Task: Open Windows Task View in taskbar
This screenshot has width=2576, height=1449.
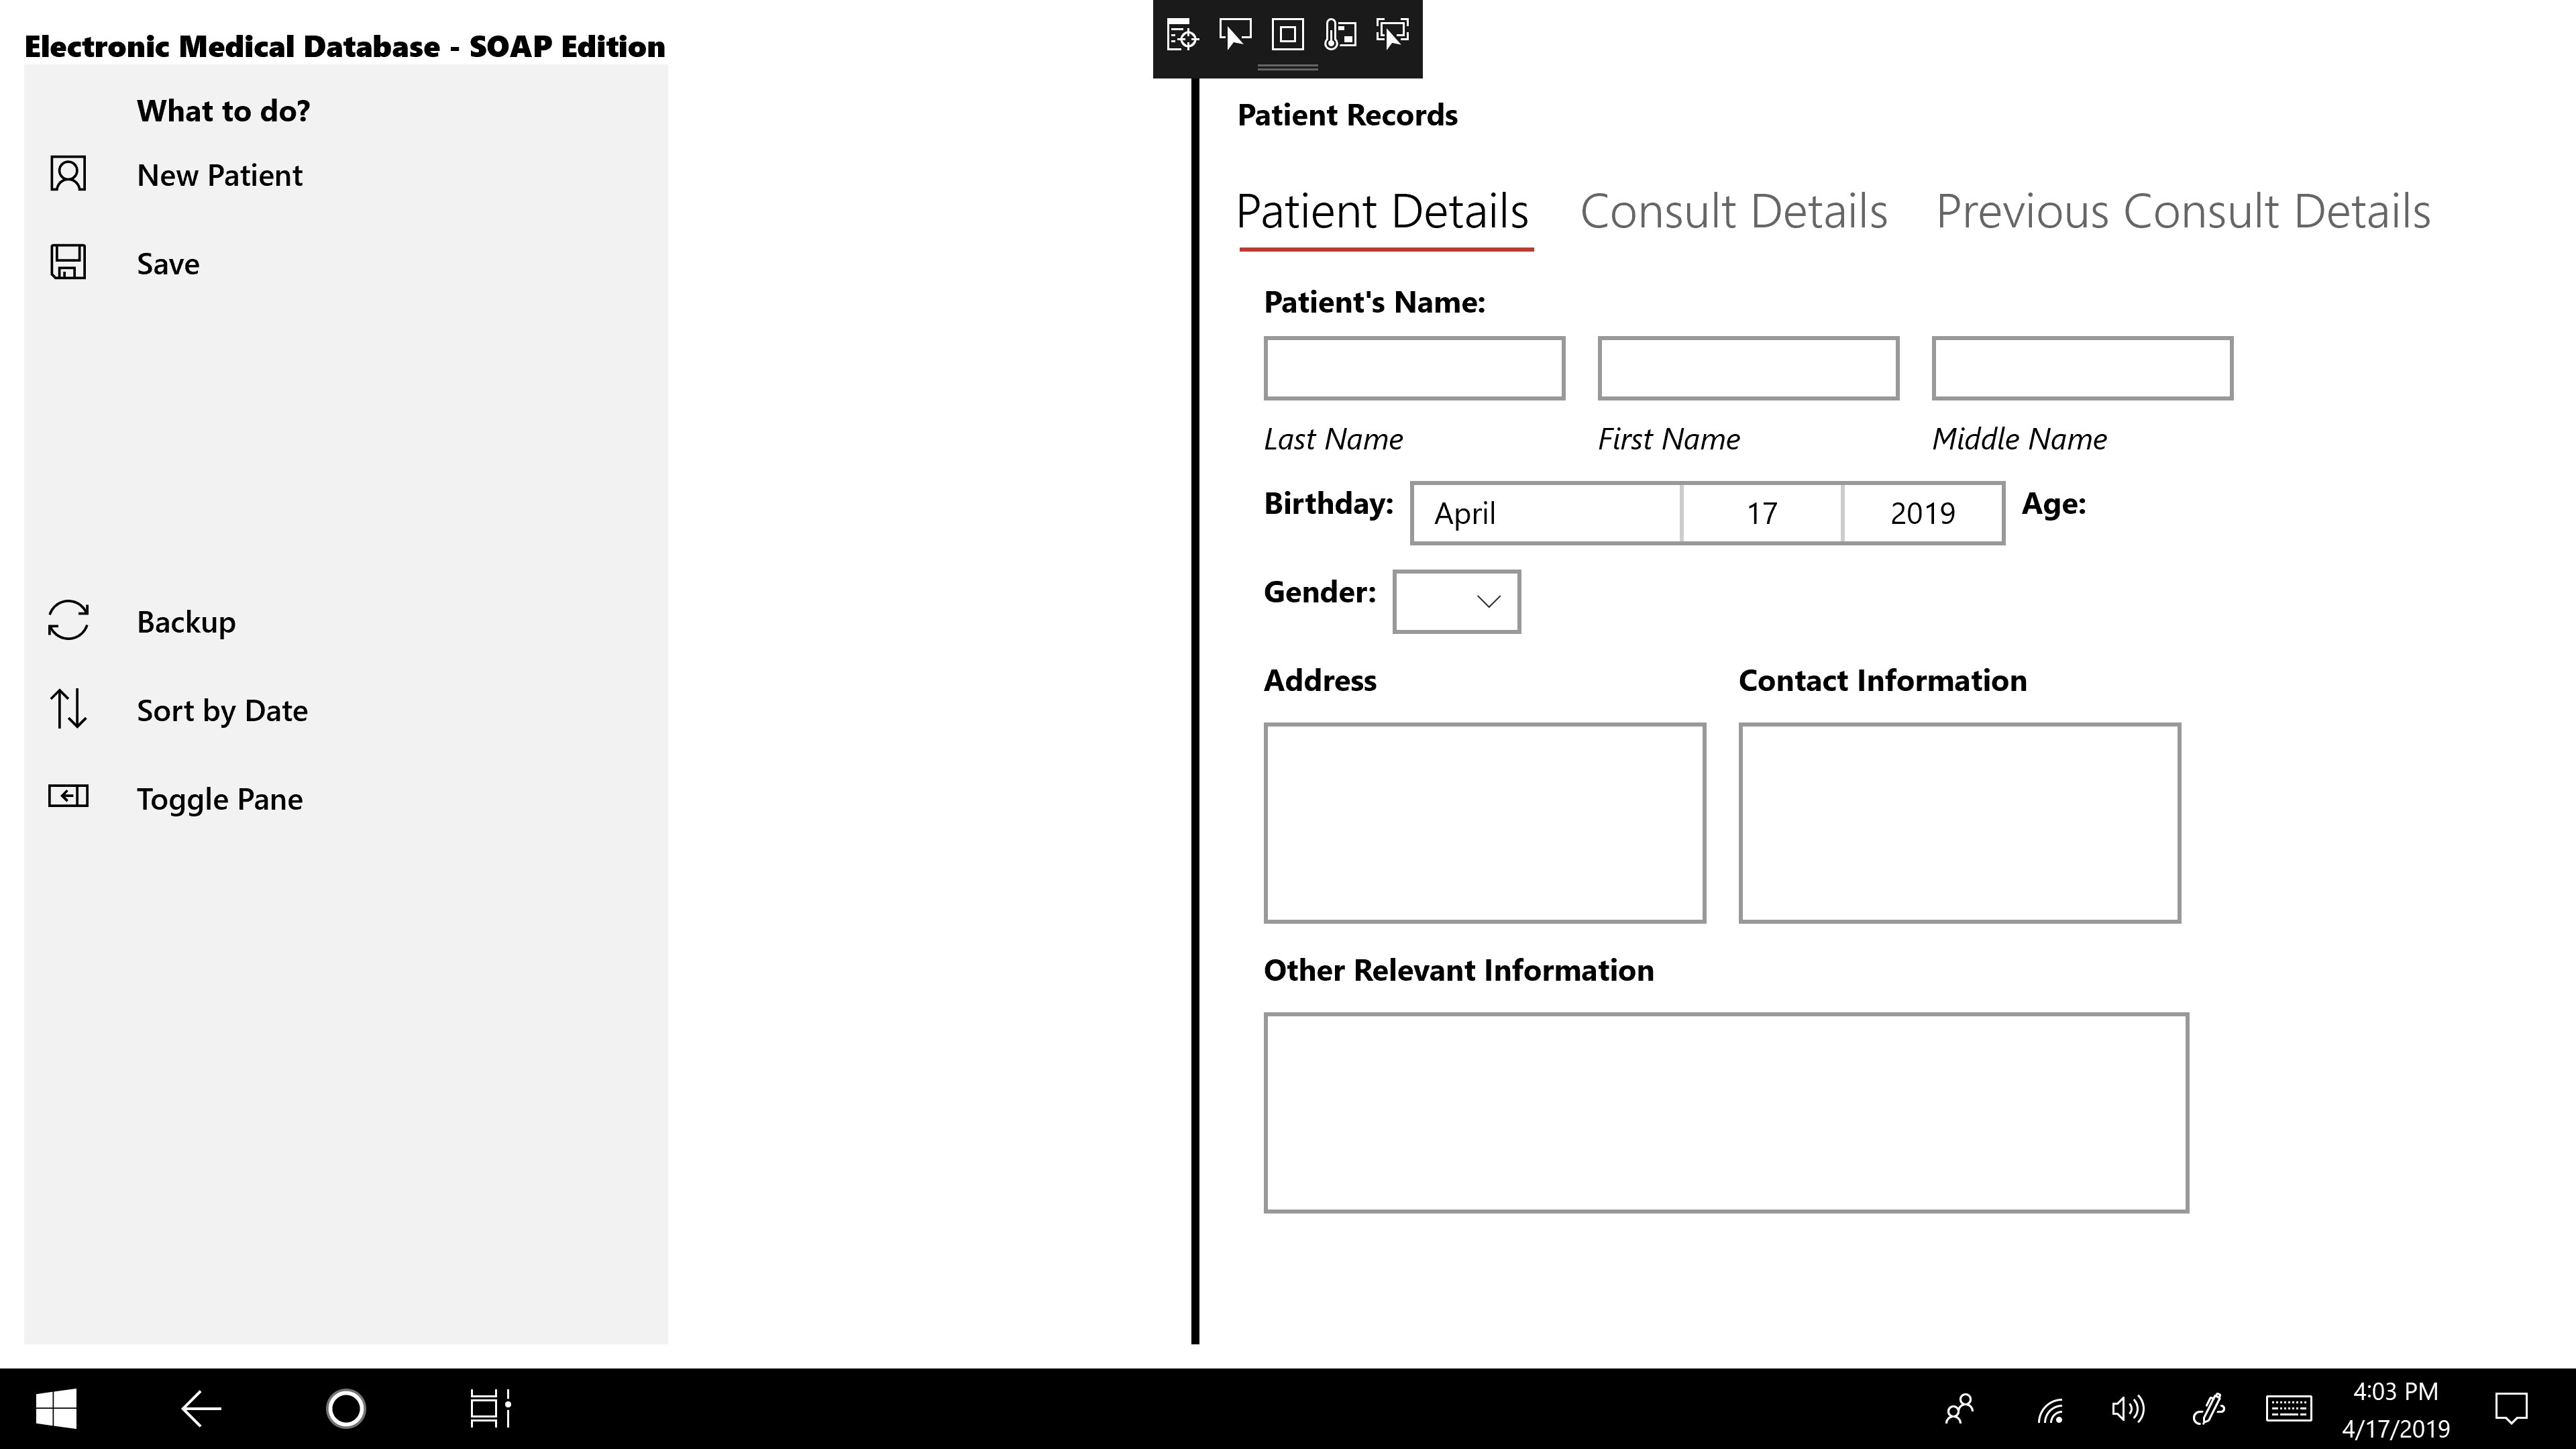Action: [x=490, y=1408]
